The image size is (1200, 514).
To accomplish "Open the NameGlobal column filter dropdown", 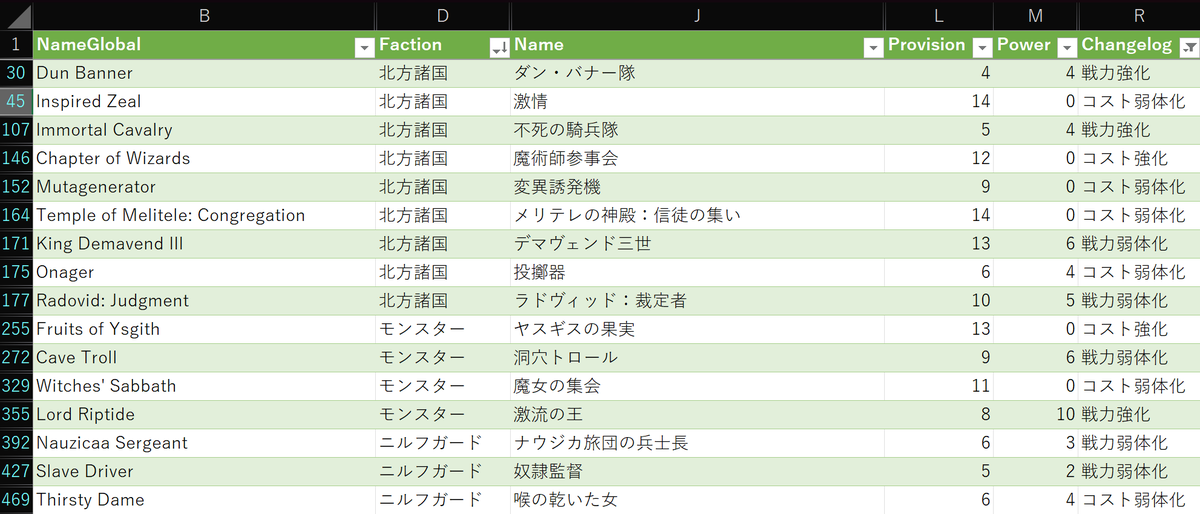I will [363, 46].
